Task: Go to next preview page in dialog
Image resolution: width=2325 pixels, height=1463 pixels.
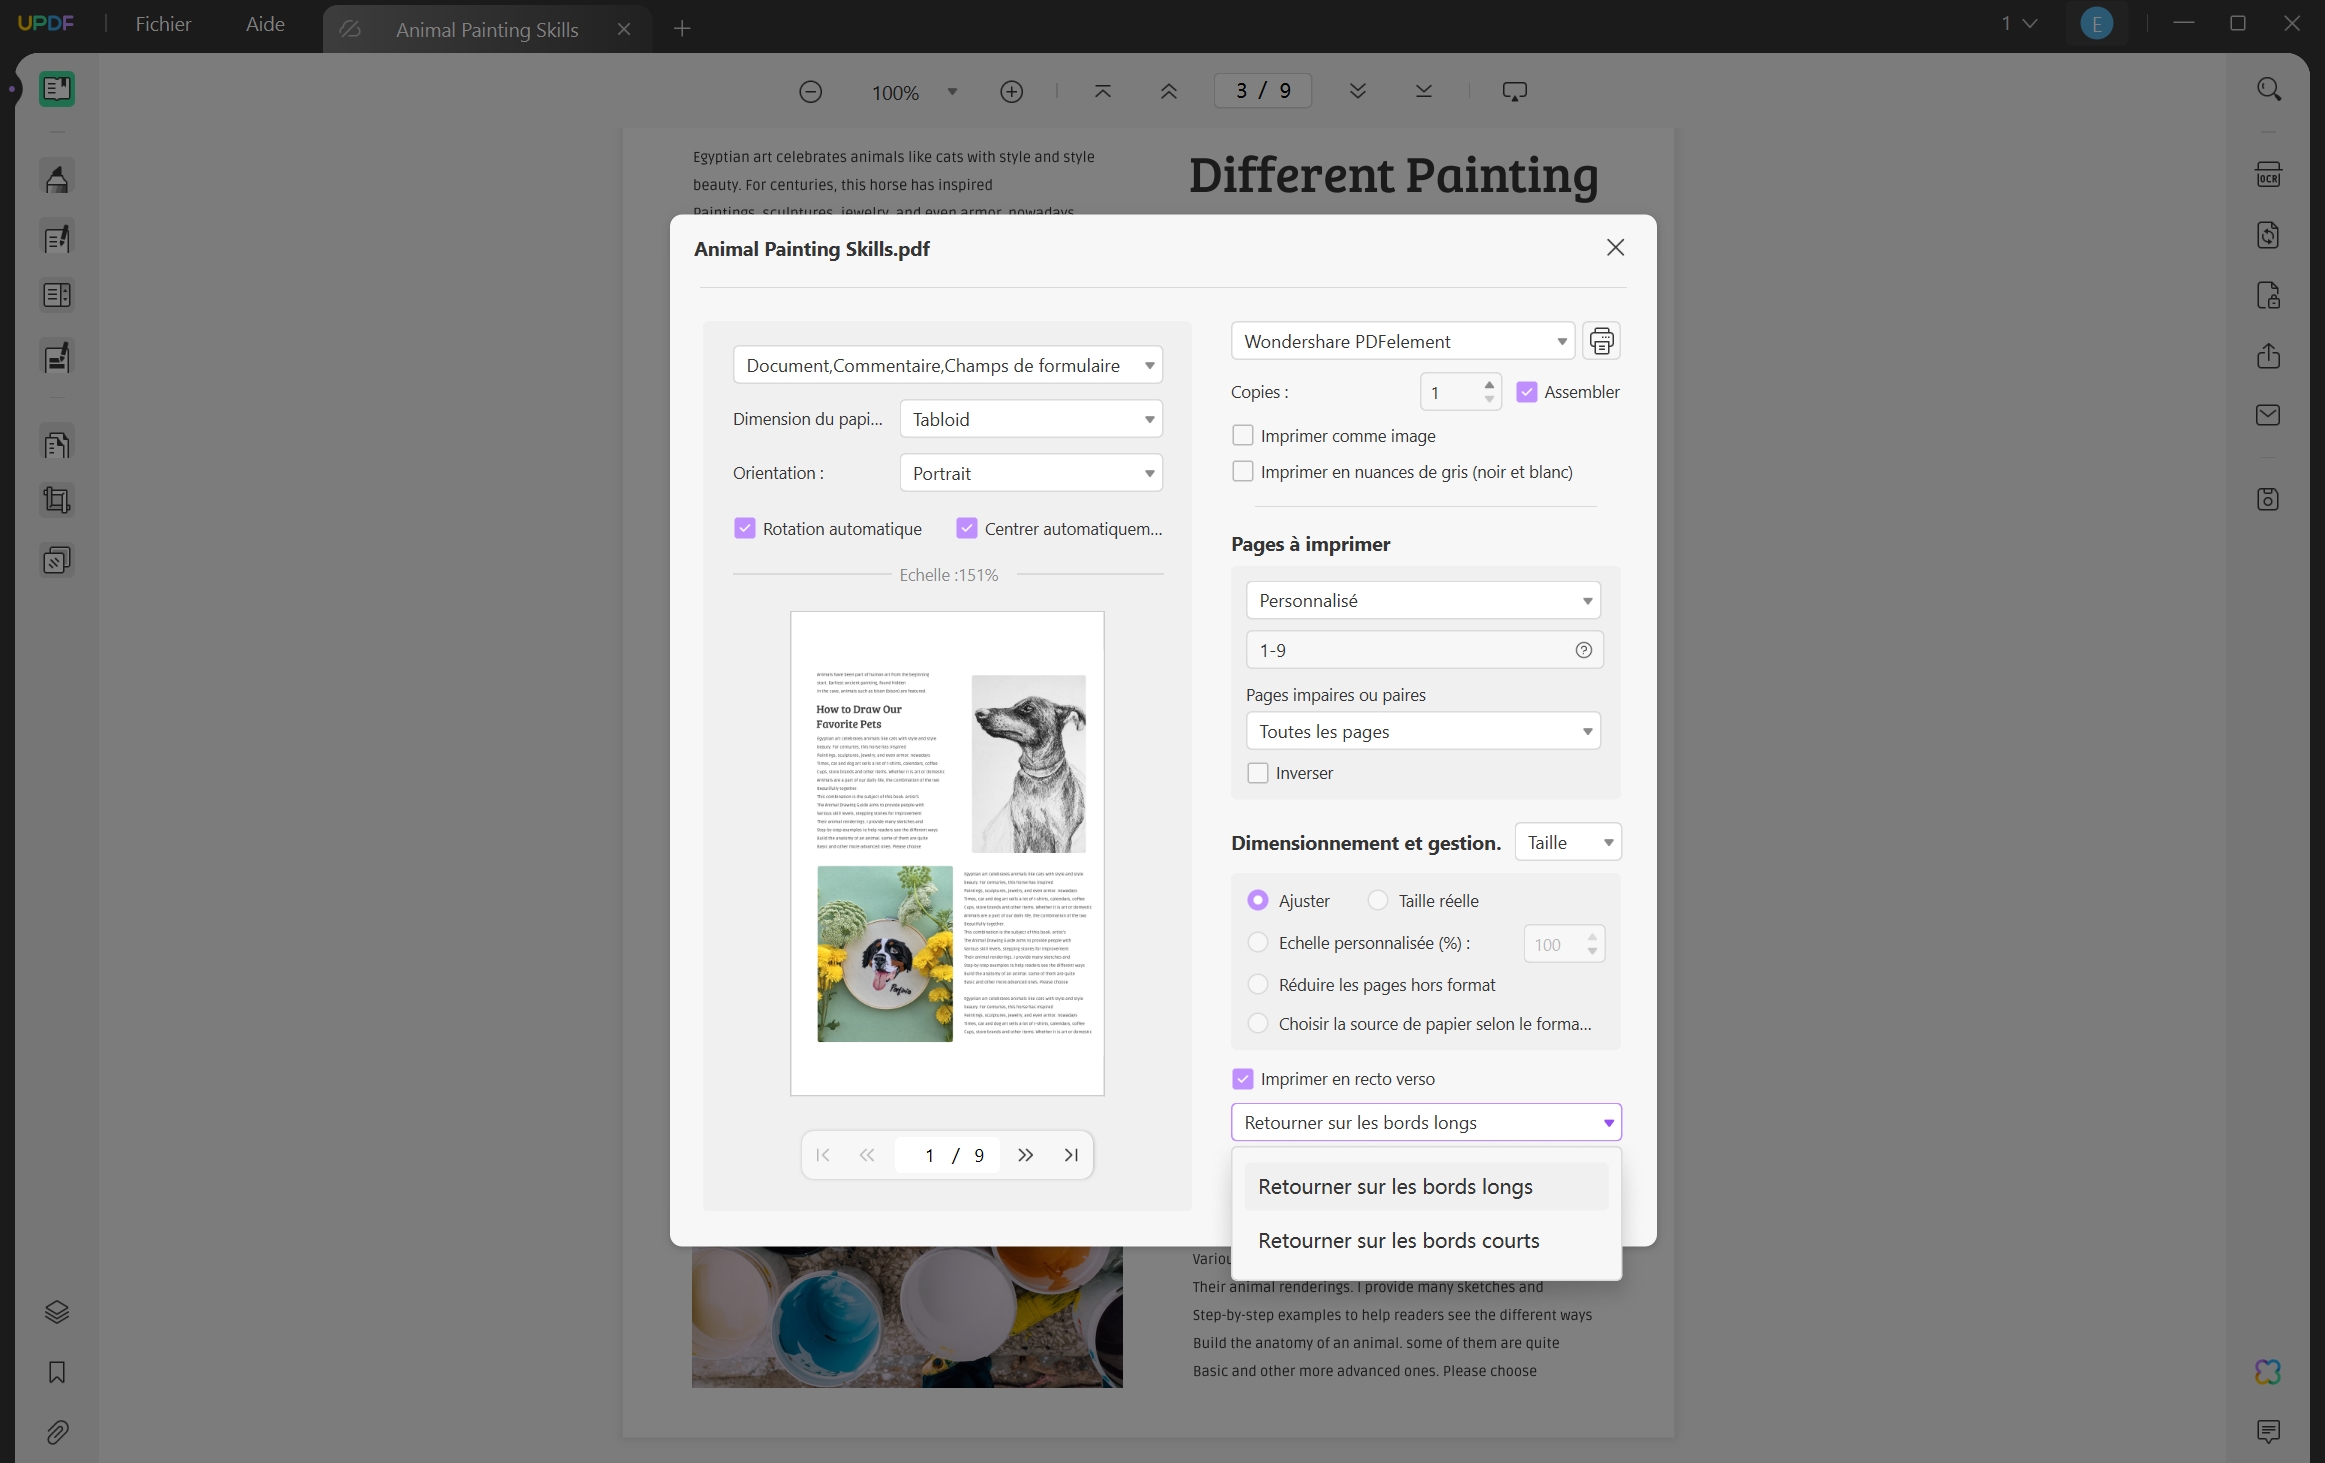Action: (x=1025, y=1155)
